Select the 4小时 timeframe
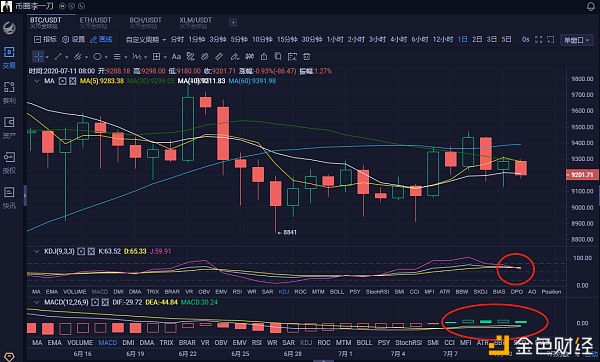 pos(398,39)
